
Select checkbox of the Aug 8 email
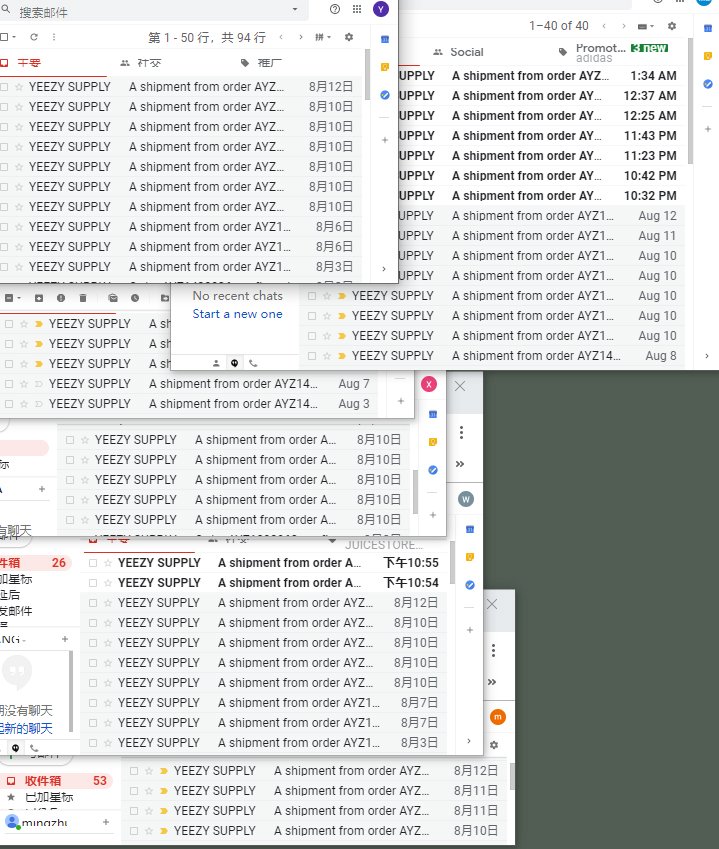click(x=312, y=356)
